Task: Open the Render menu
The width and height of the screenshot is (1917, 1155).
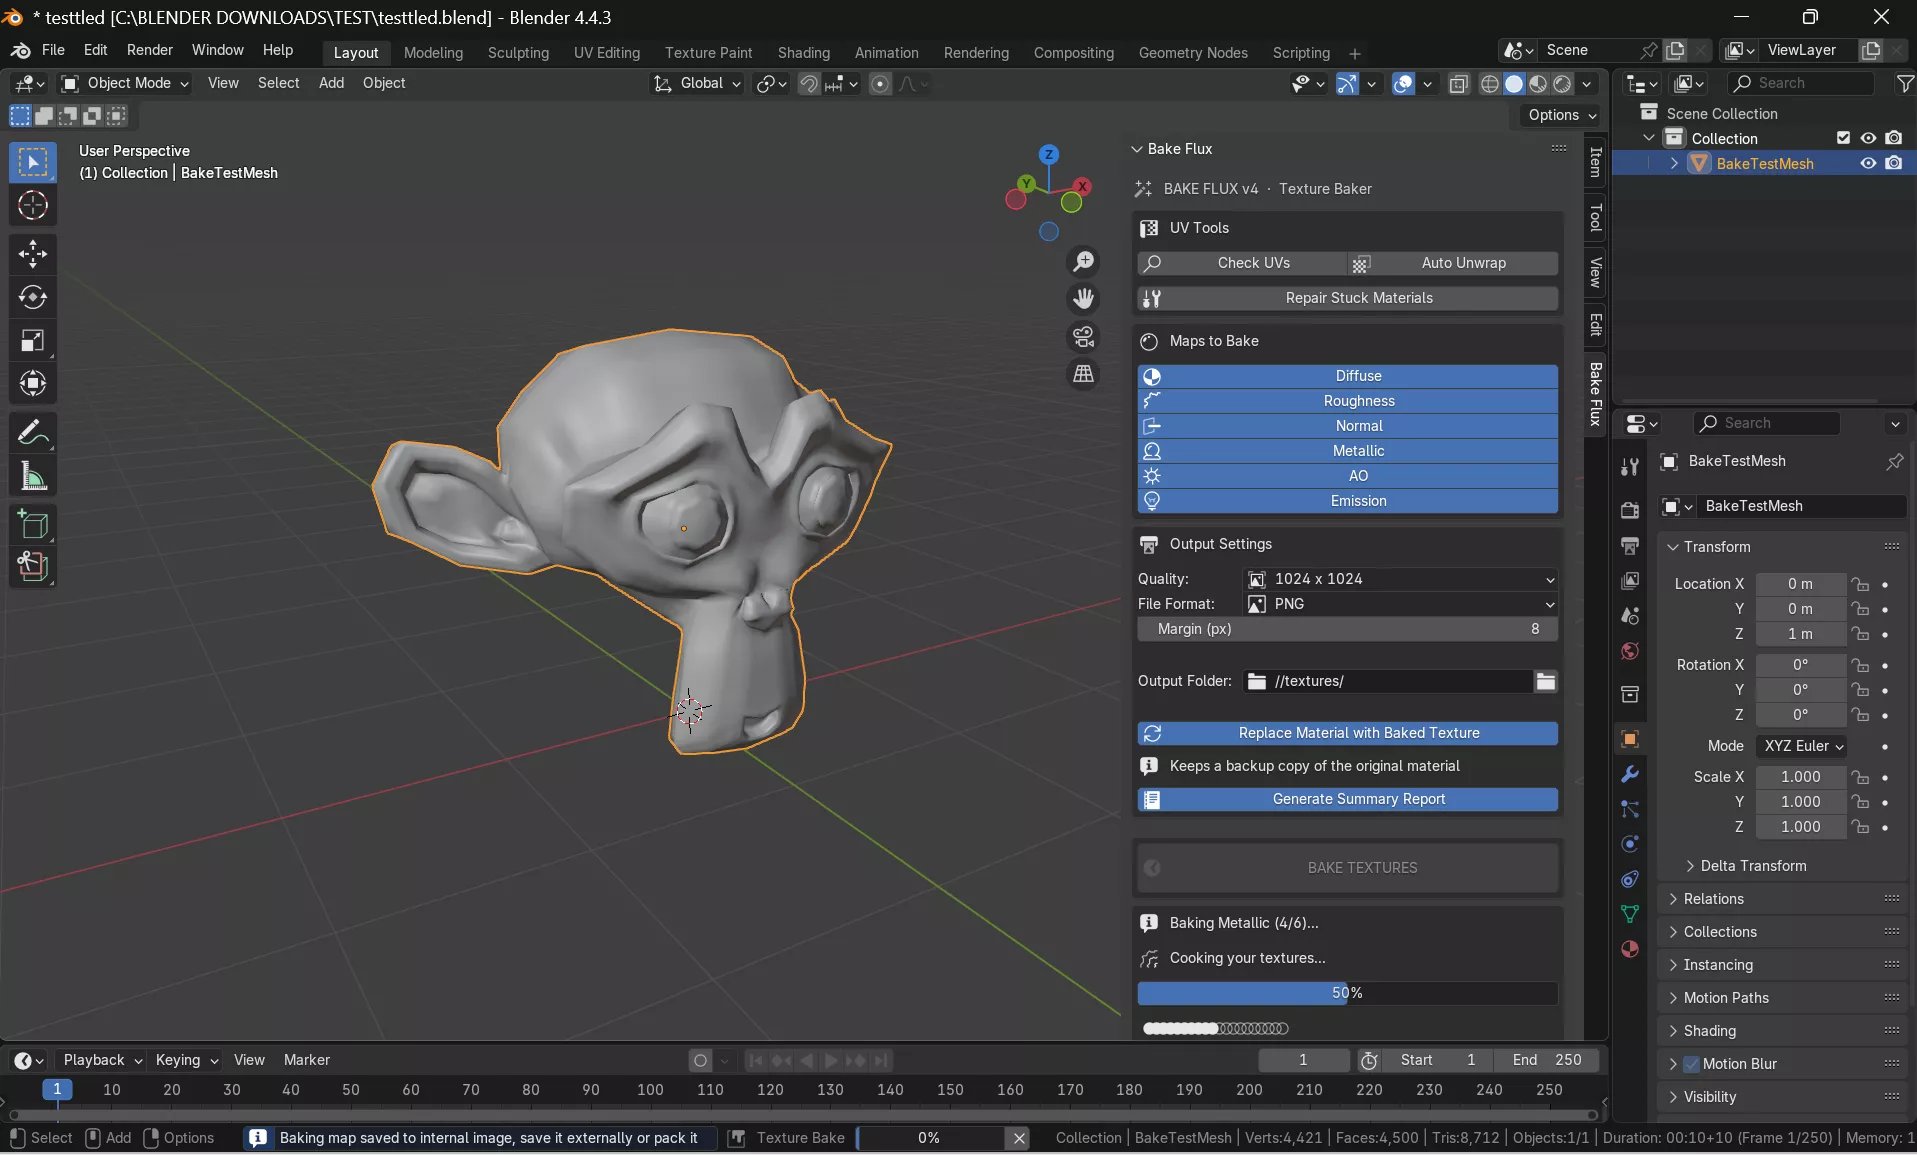Action: pos(150,50)
